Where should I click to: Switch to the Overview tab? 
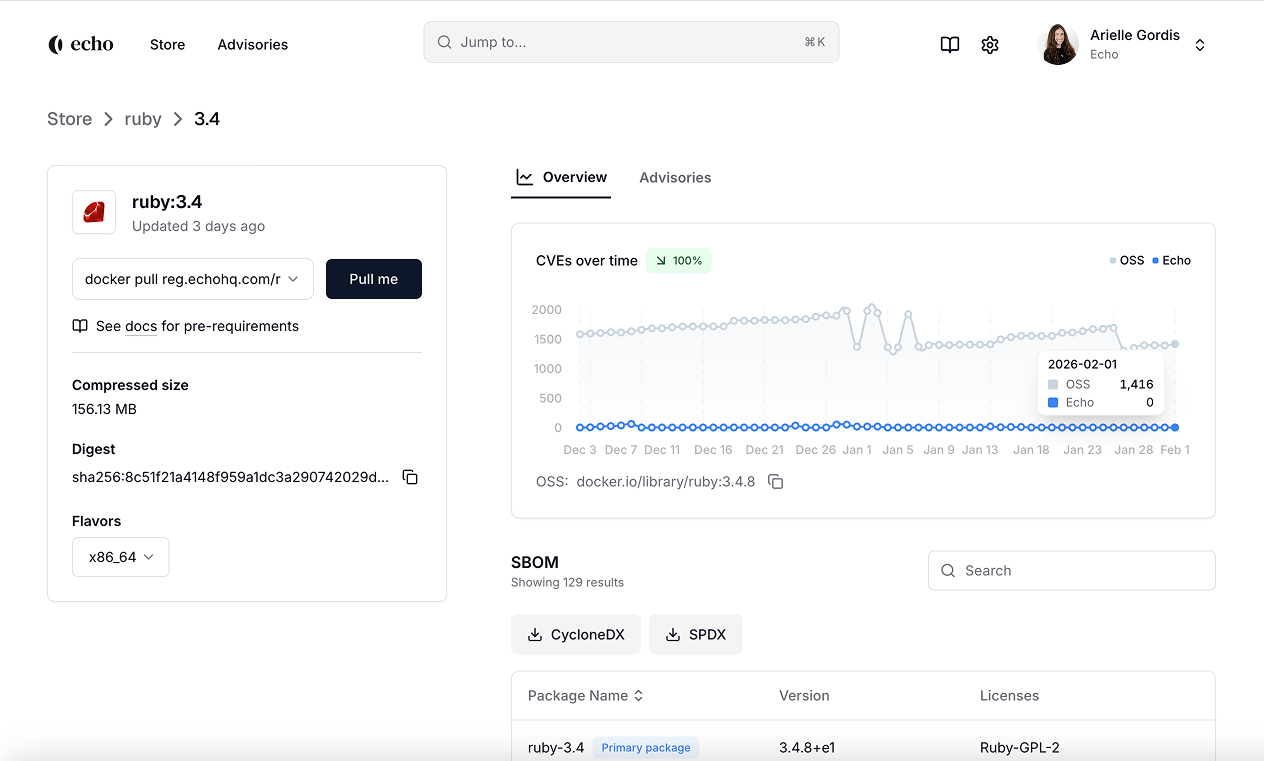(x=561, y=178)
